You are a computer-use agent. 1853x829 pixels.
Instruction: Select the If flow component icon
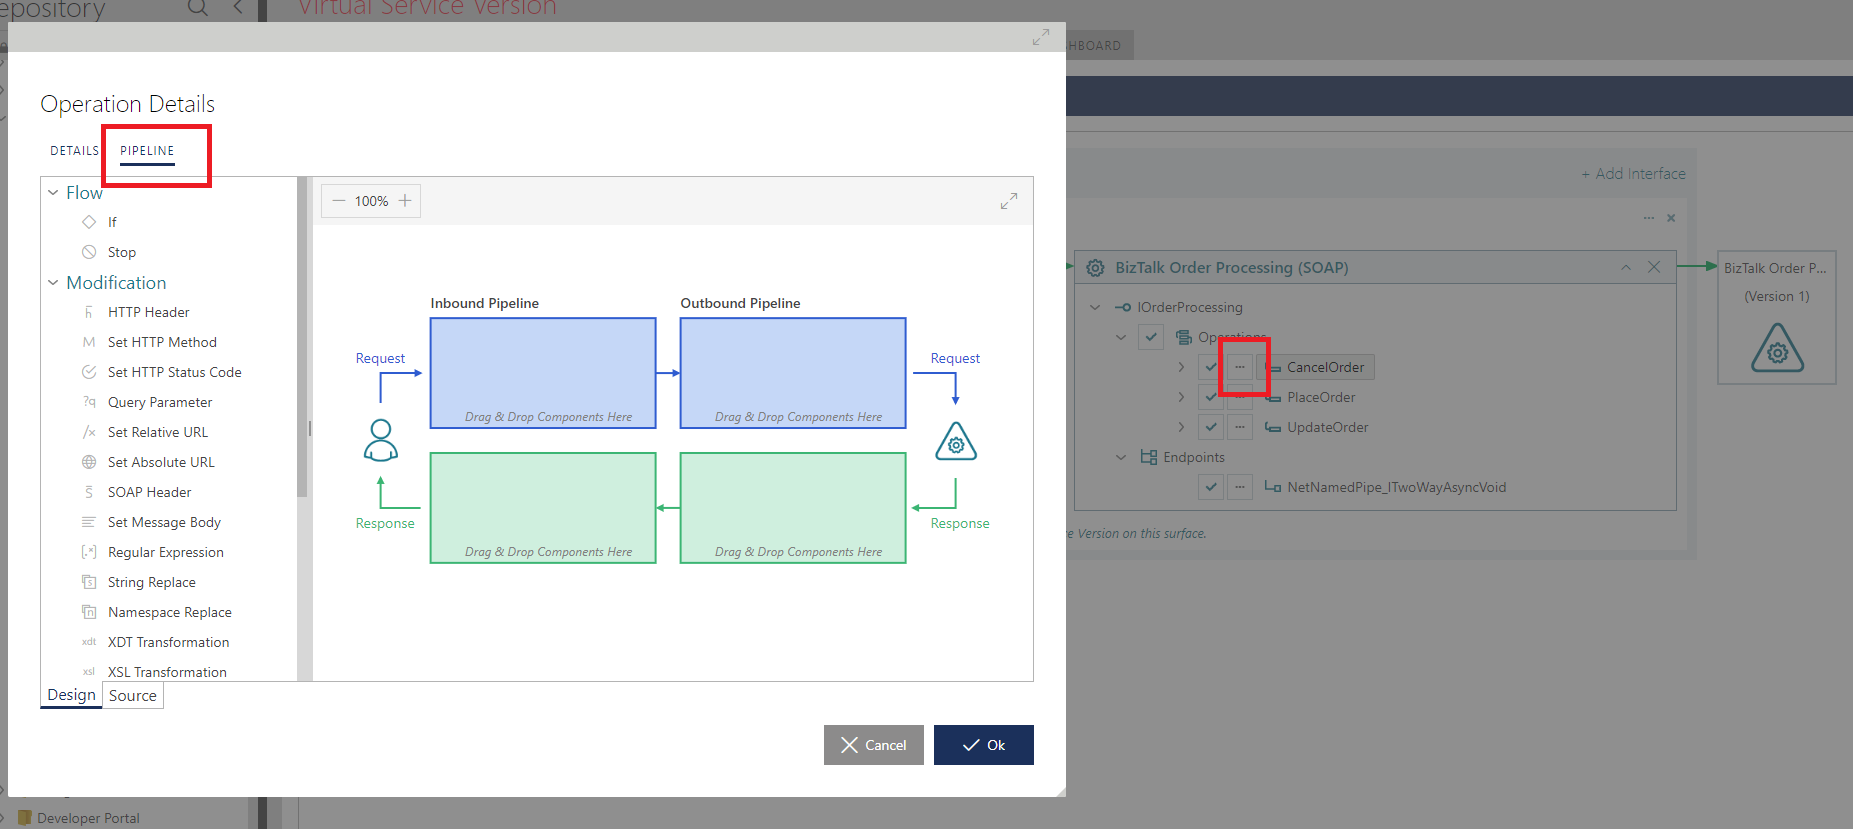(x=89, y=222)
